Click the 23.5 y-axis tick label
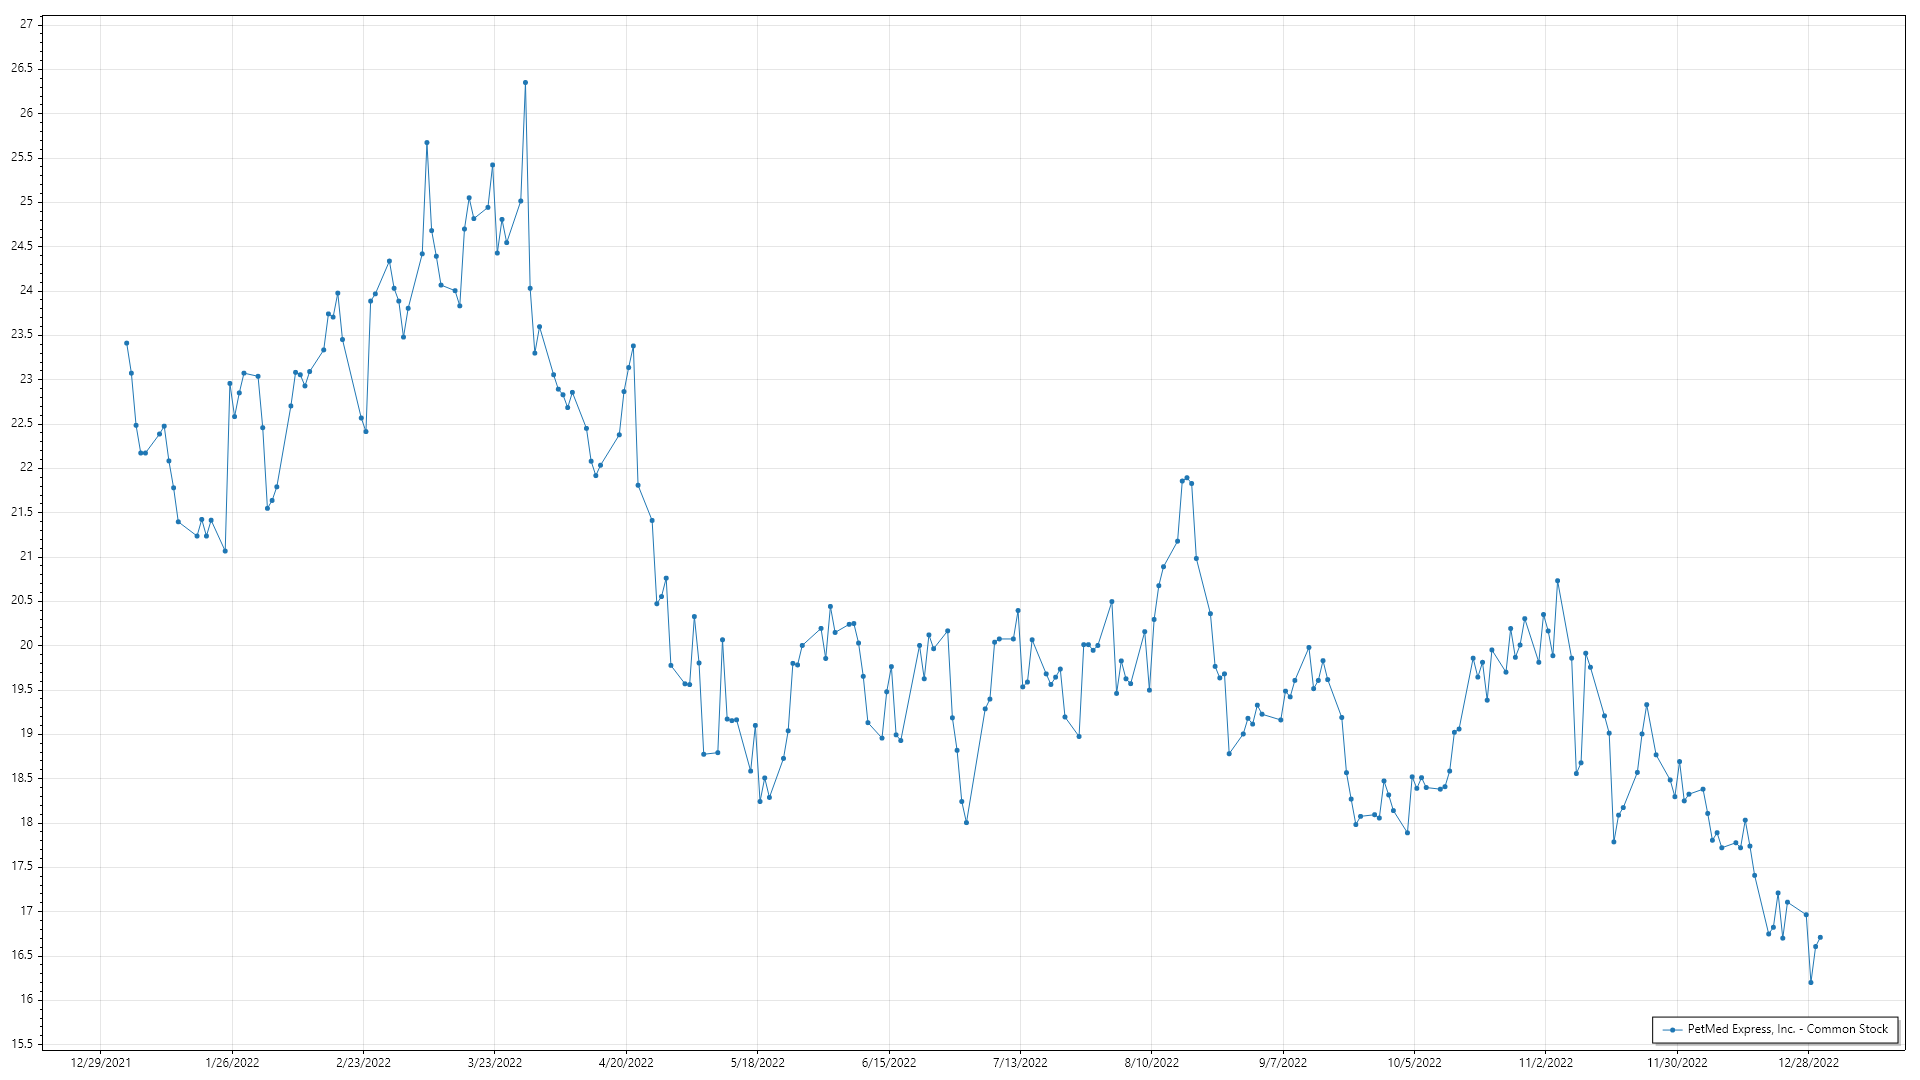 pyautogui.click(x=22, y=335)
